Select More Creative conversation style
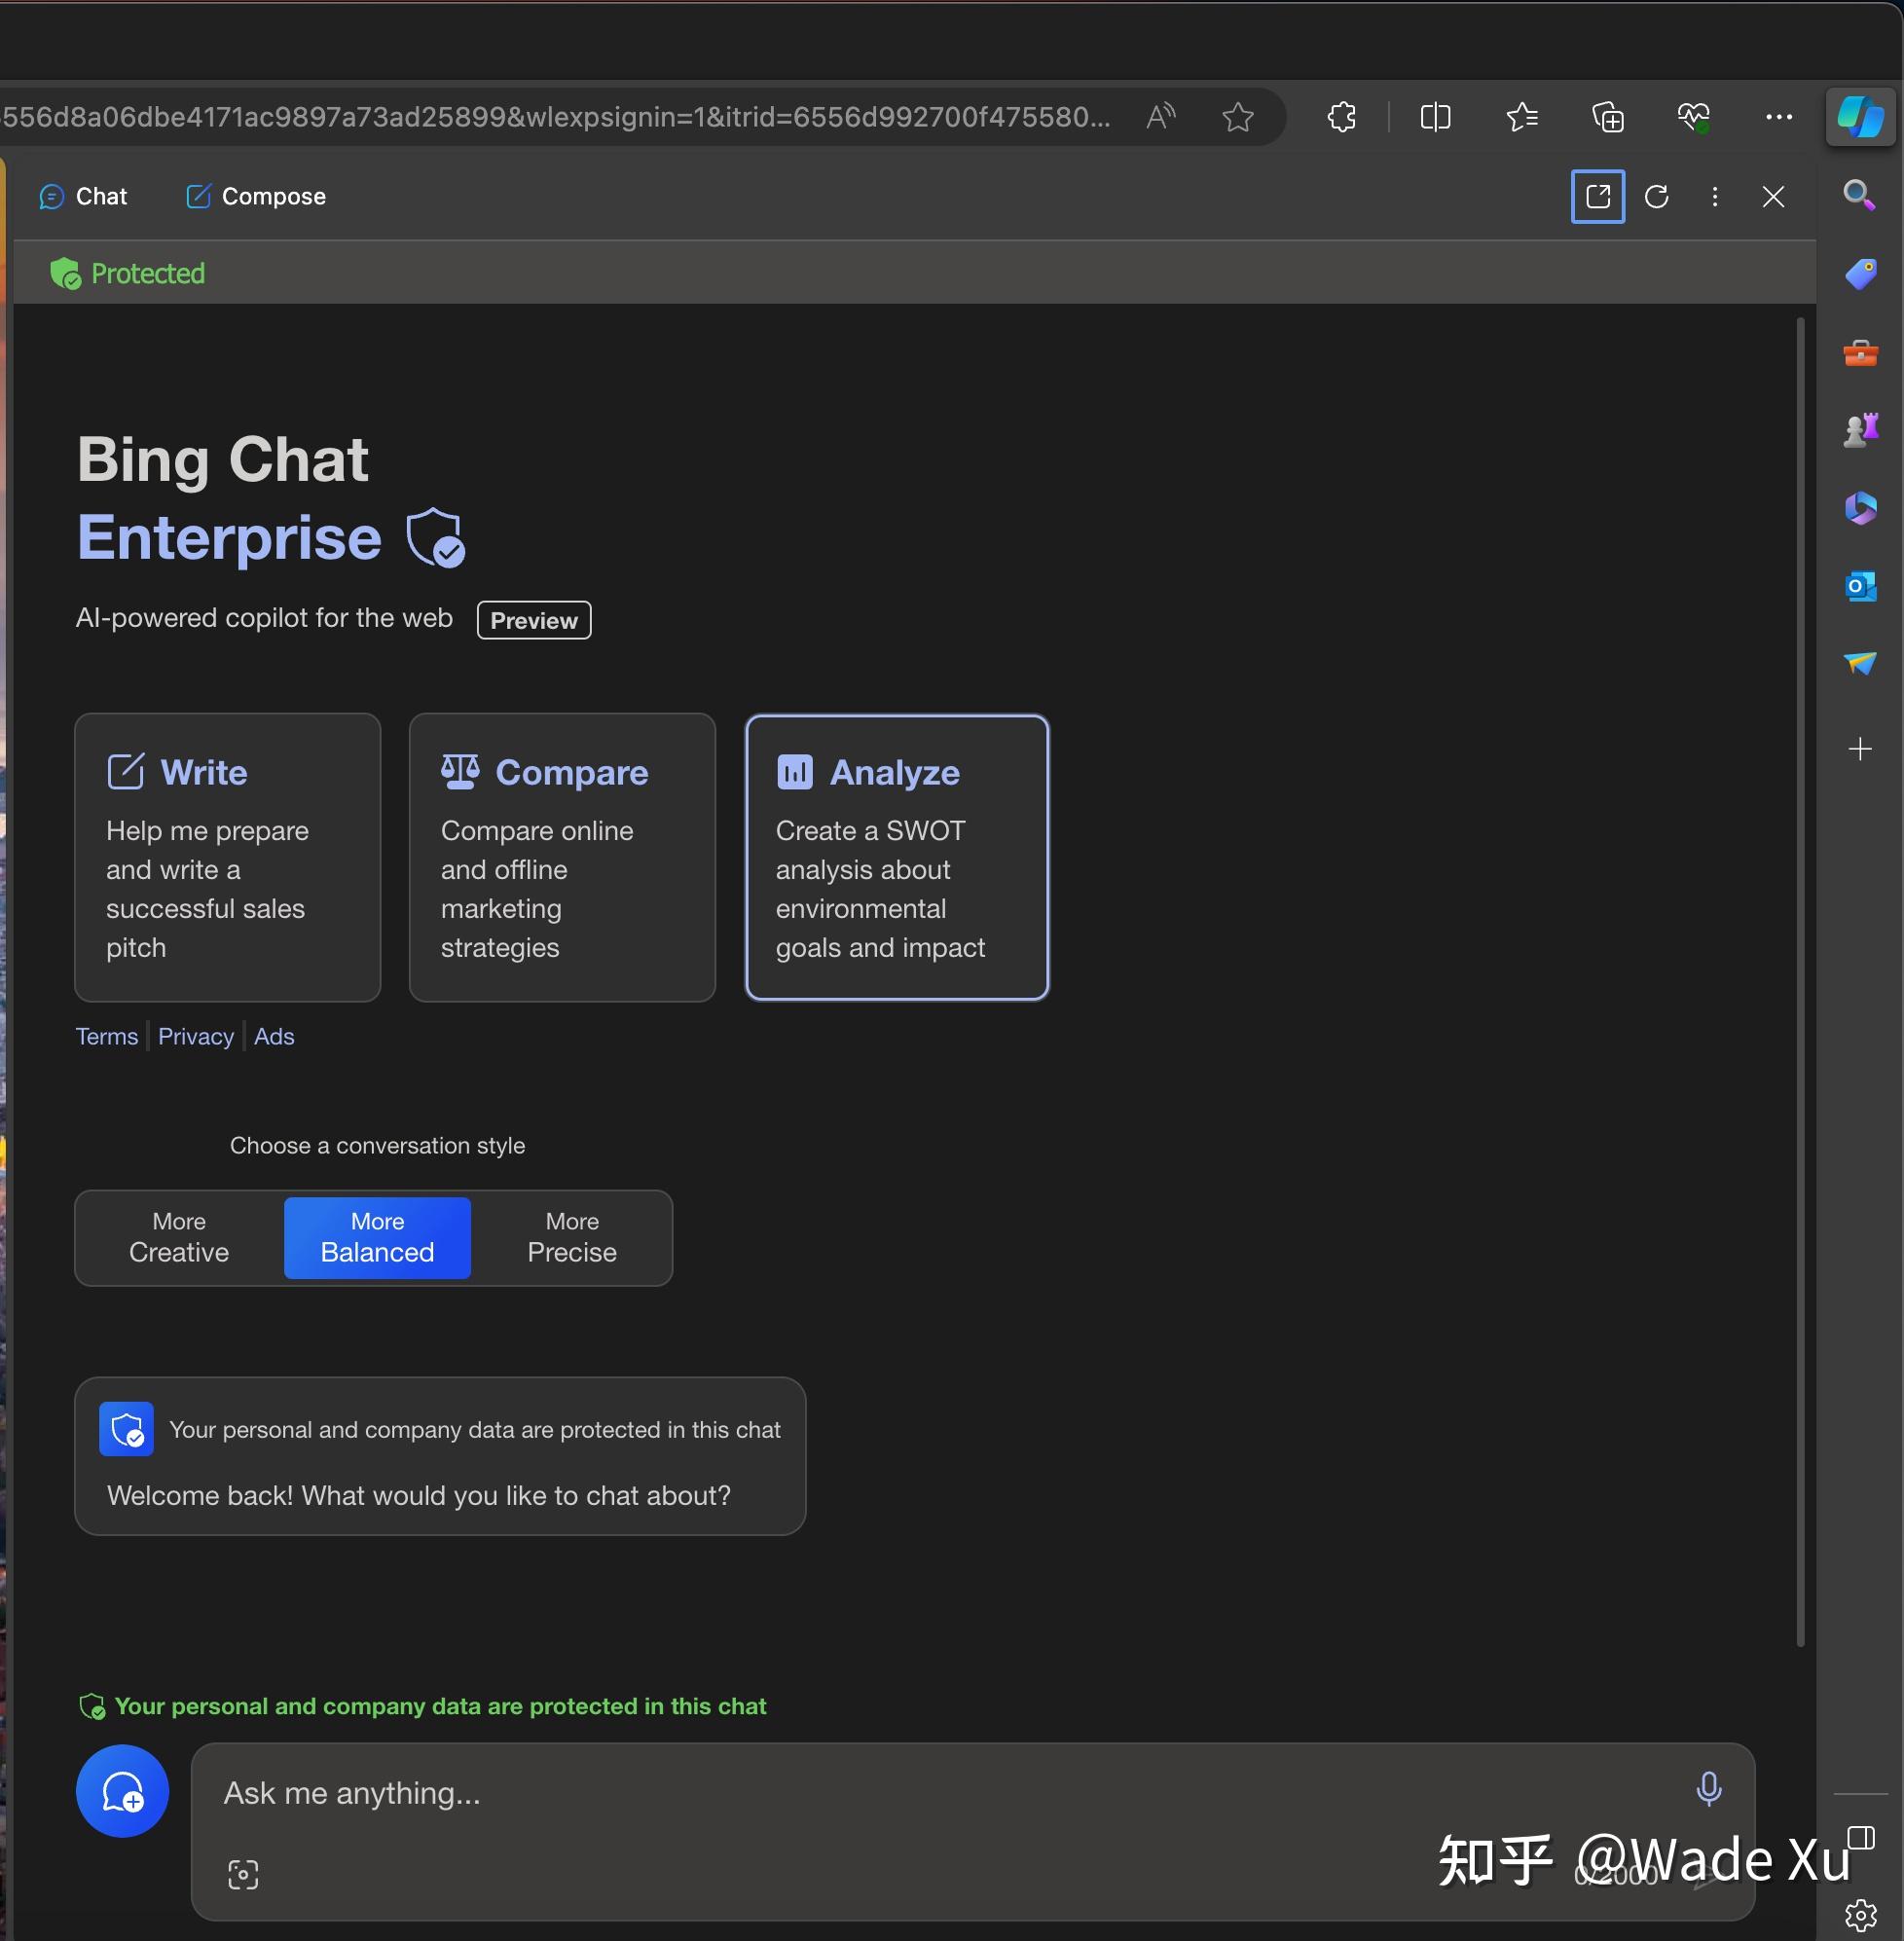The width and height of the screenshot is (1904, 1941). coord(179,1238)
